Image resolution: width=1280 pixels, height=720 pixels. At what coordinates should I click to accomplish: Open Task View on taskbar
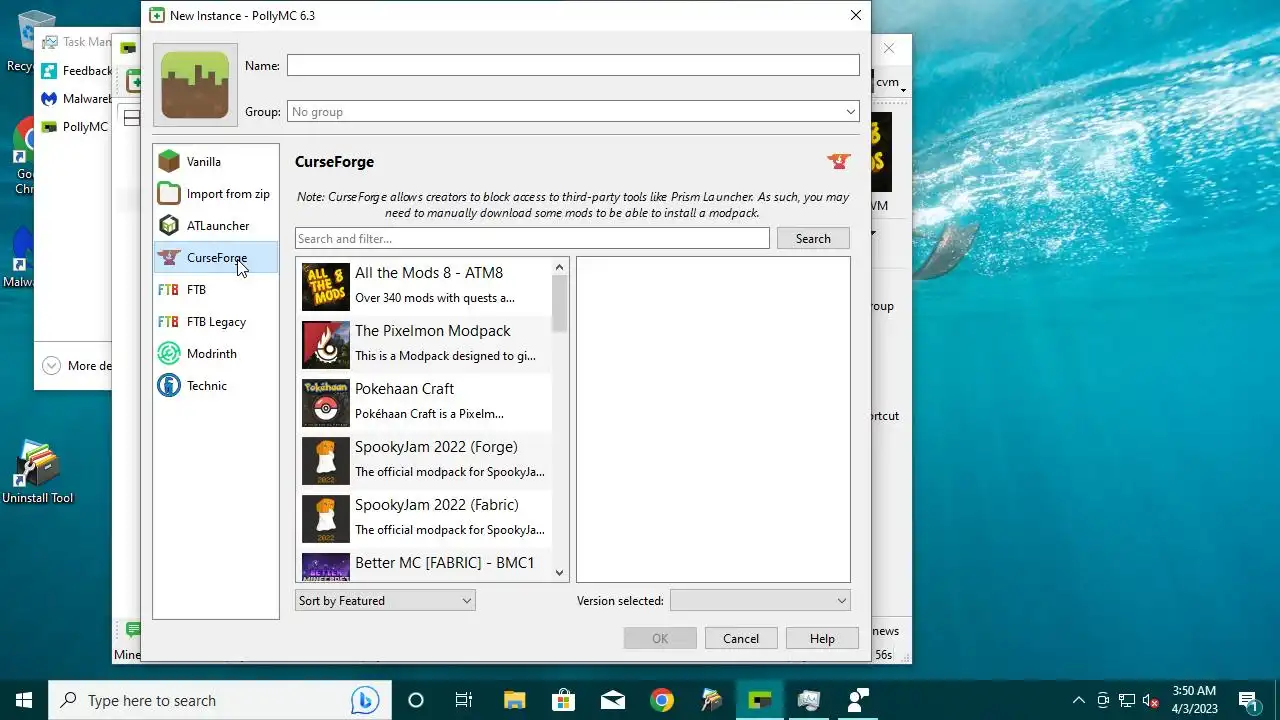pos(464,700)
